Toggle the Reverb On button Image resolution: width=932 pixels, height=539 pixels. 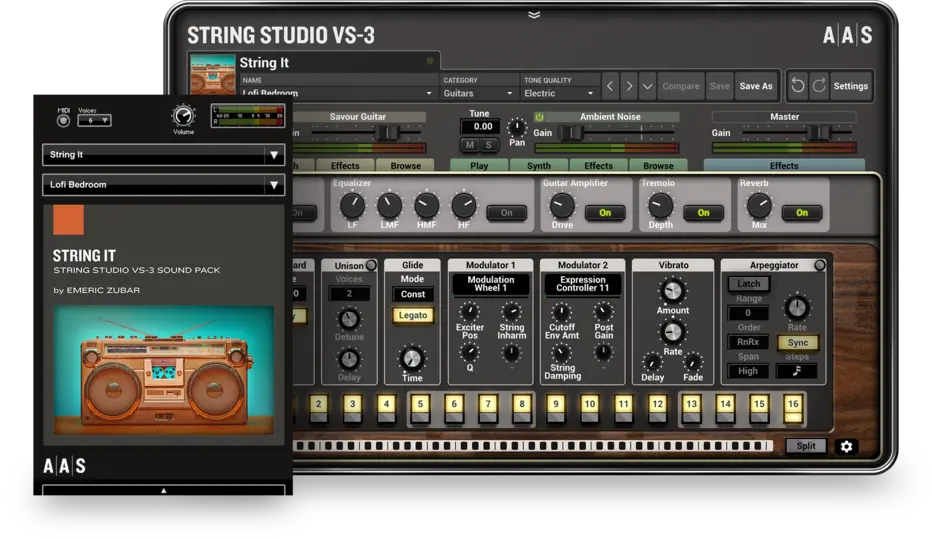pyautogui.click(x=802, y=213)
